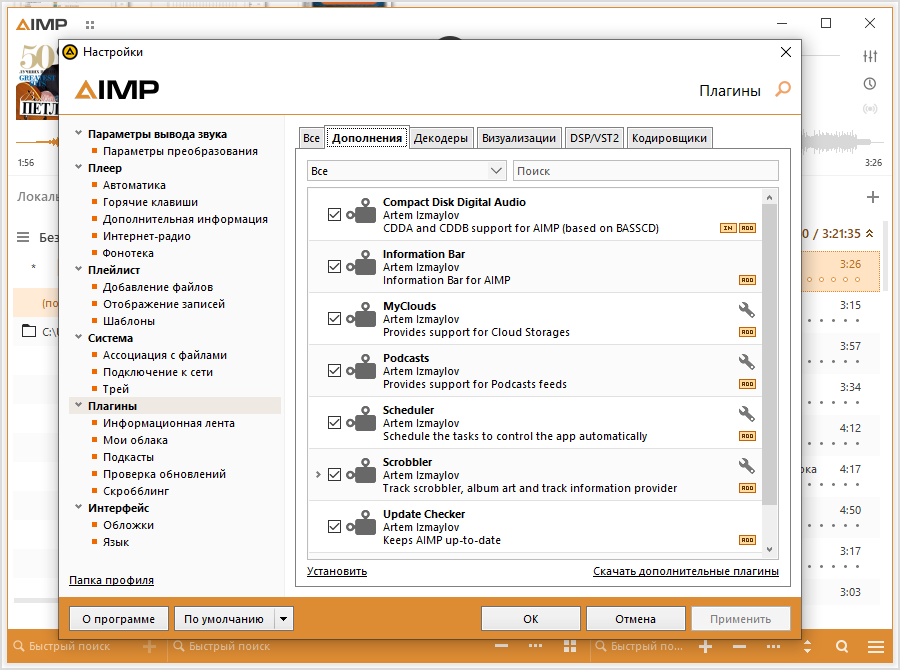Image resolution: width=900 pixels, height=670 pixels.
Task: Collapse the 'Плагины' tree node
Action: pyautogui.click(x=79, y=405)
